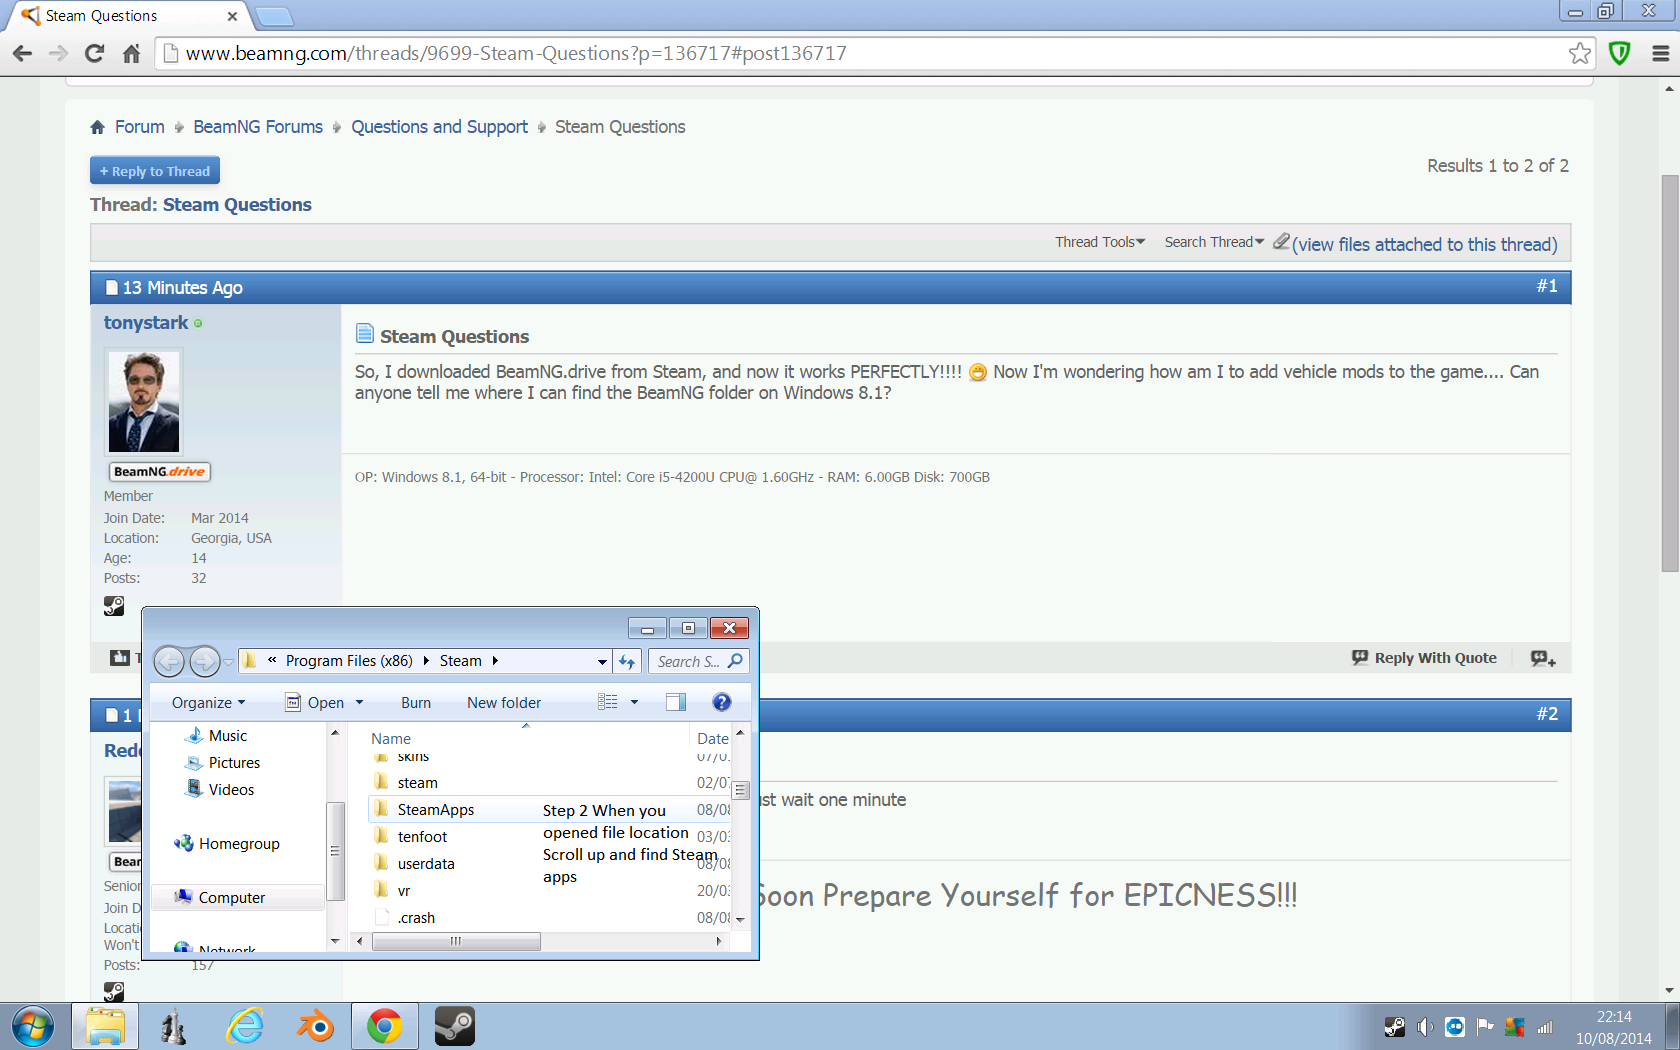Open Explorer help icon

pos(722,702)
